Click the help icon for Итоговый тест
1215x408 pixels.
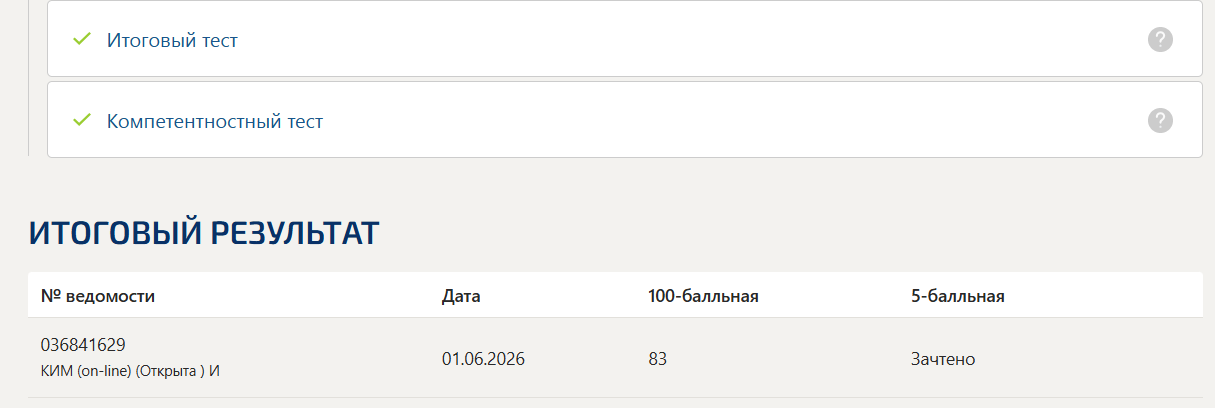1160,40
